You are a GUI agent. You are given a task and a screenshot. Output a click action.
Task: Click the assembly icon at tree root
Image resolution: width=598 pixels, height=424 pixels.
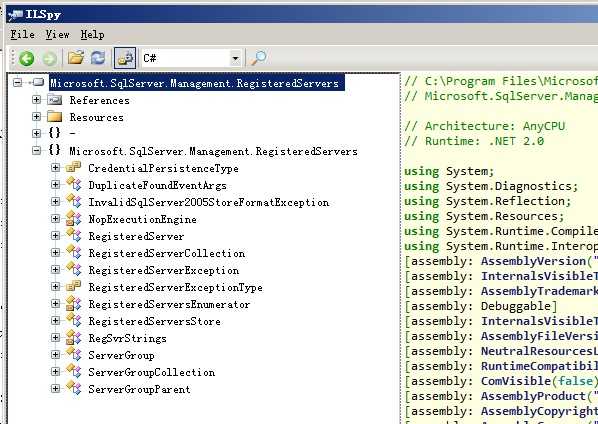pyautogui.click(x=38, y=82)
